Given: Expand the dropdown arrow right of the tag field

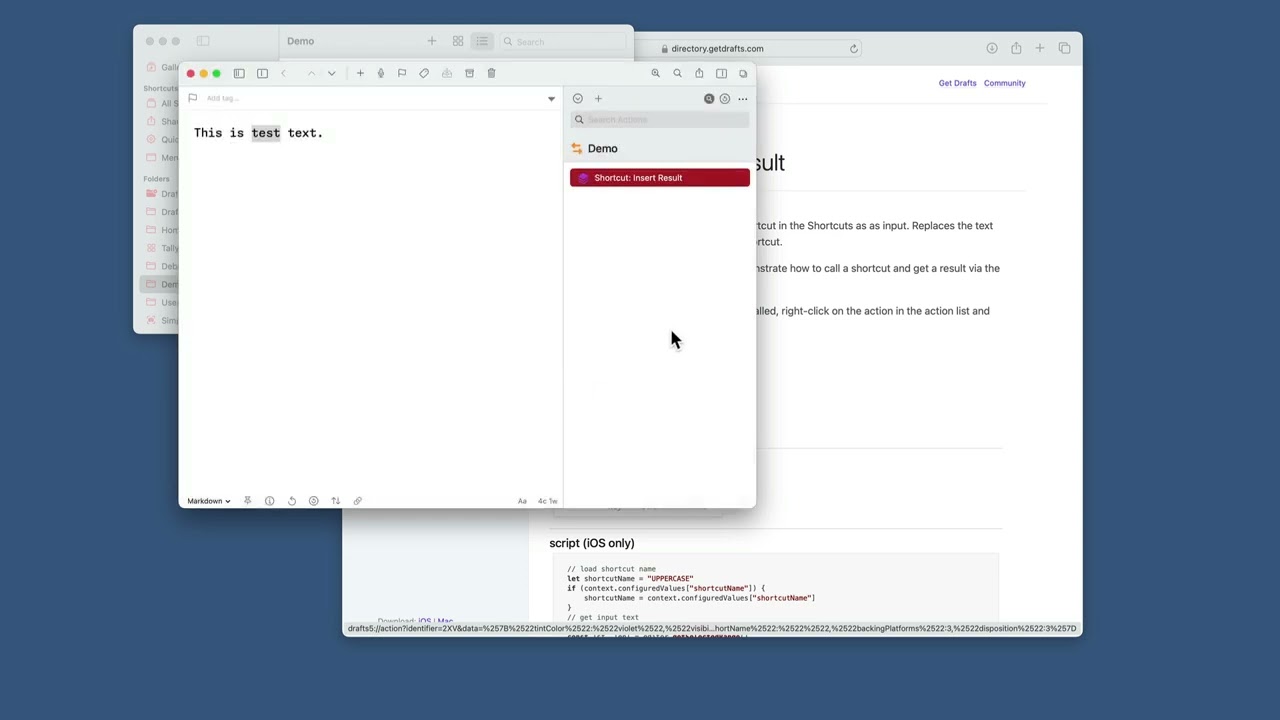Looking at the screenshot, I should click(551, 99).
